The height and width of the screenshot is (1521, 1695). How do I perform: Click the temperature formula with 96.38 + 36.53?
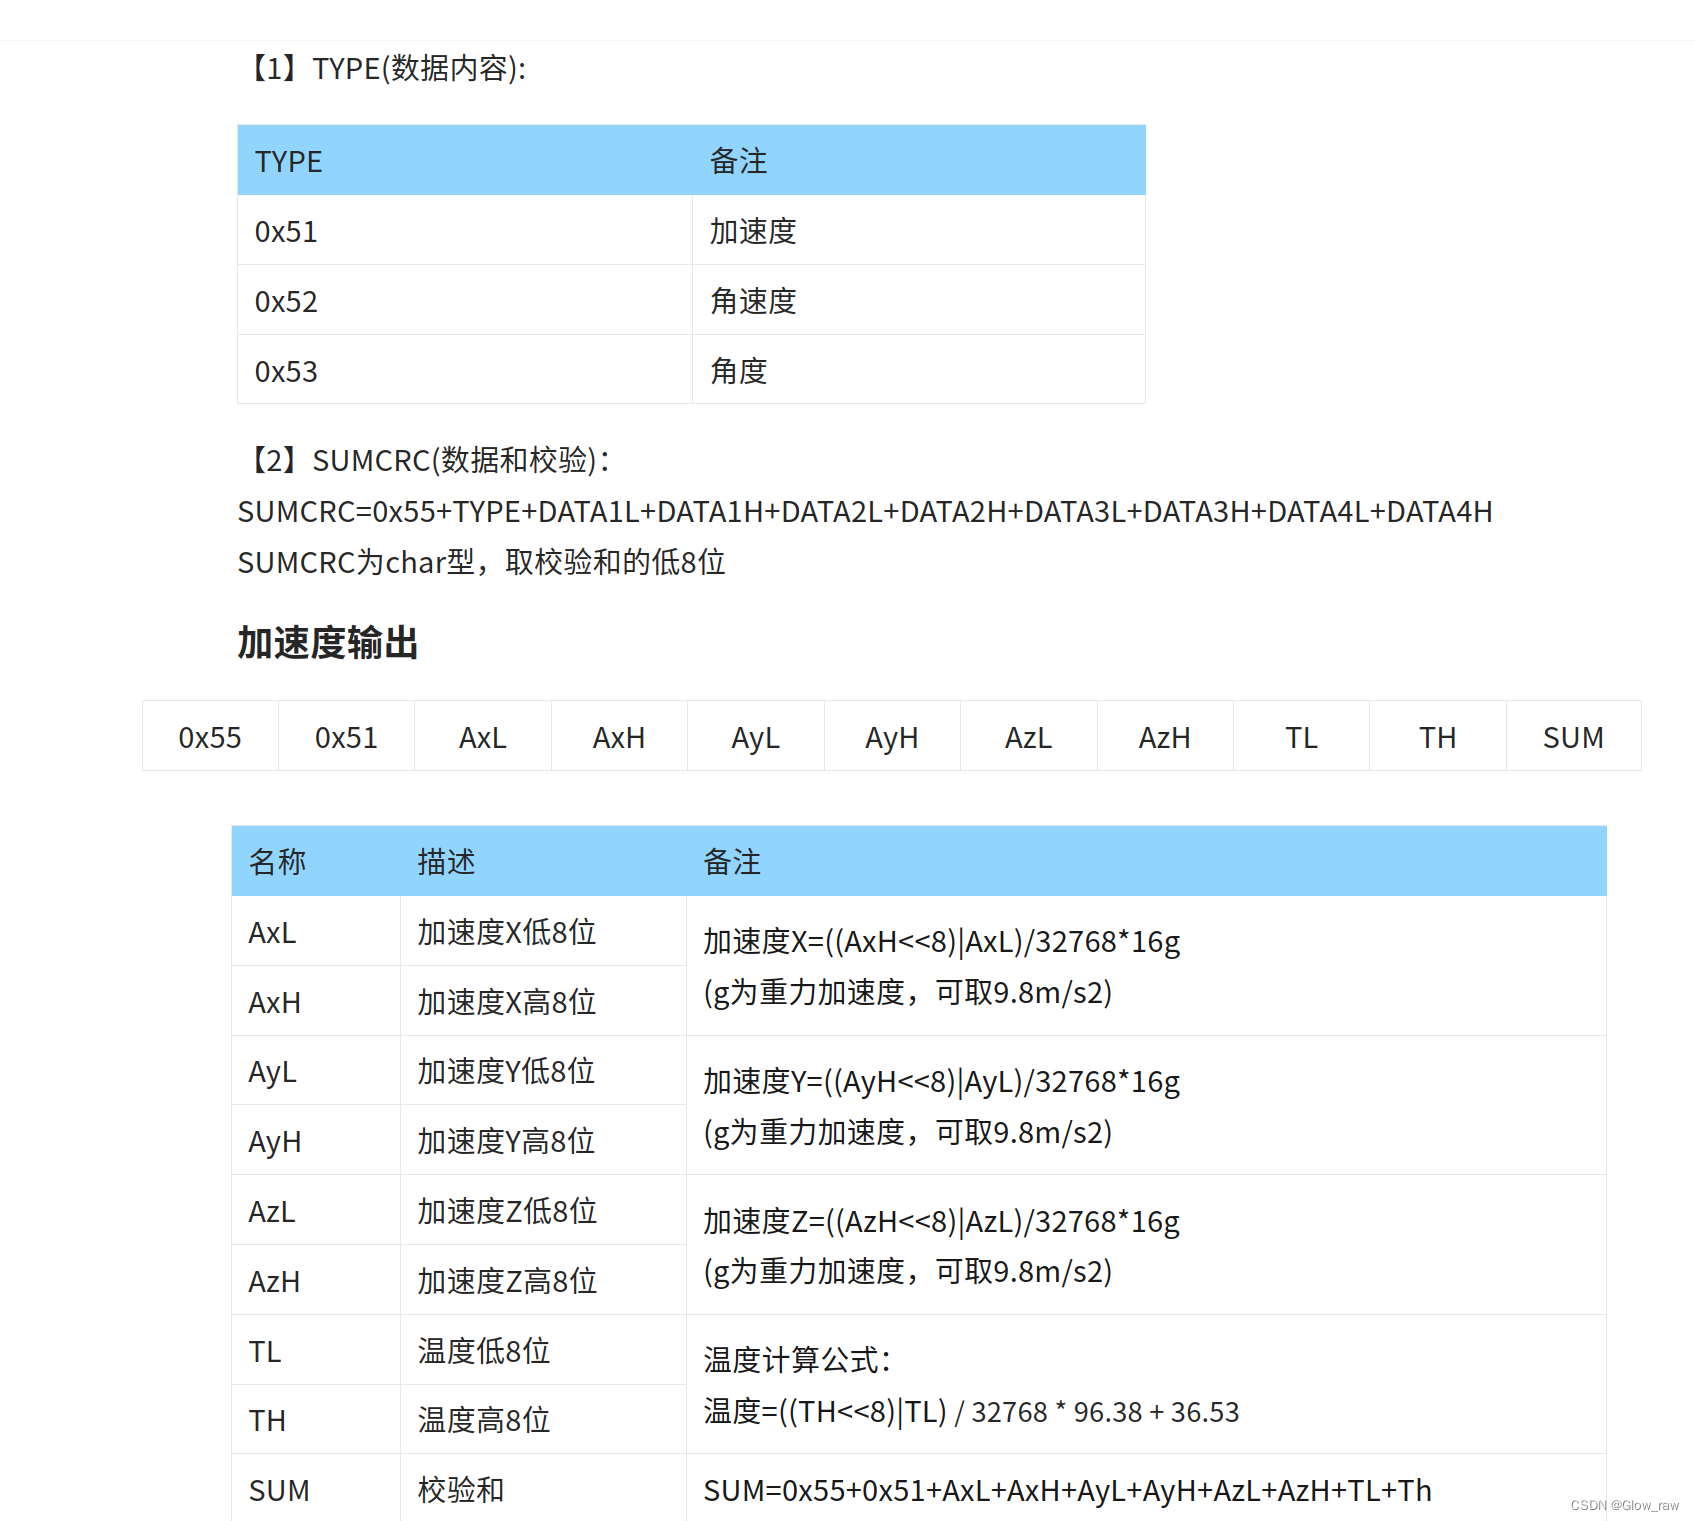(971, 1412)
